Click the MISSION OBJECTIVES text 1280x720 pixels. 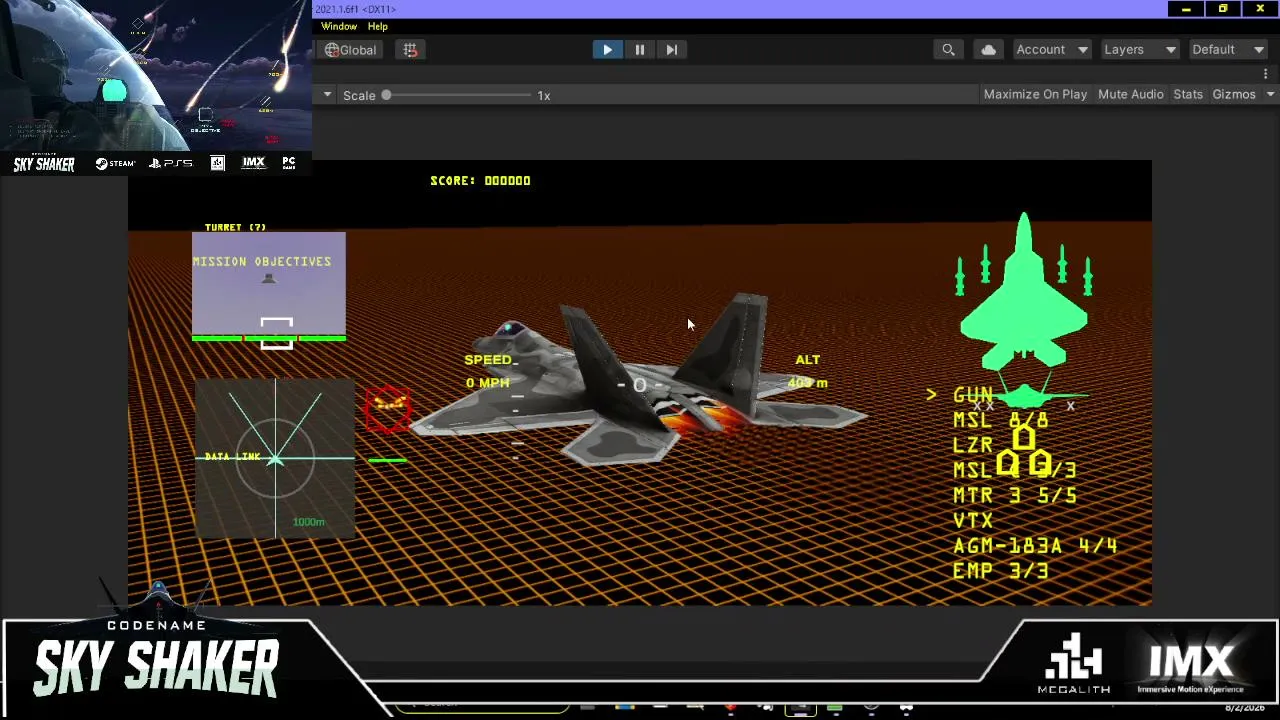point(262,261)
